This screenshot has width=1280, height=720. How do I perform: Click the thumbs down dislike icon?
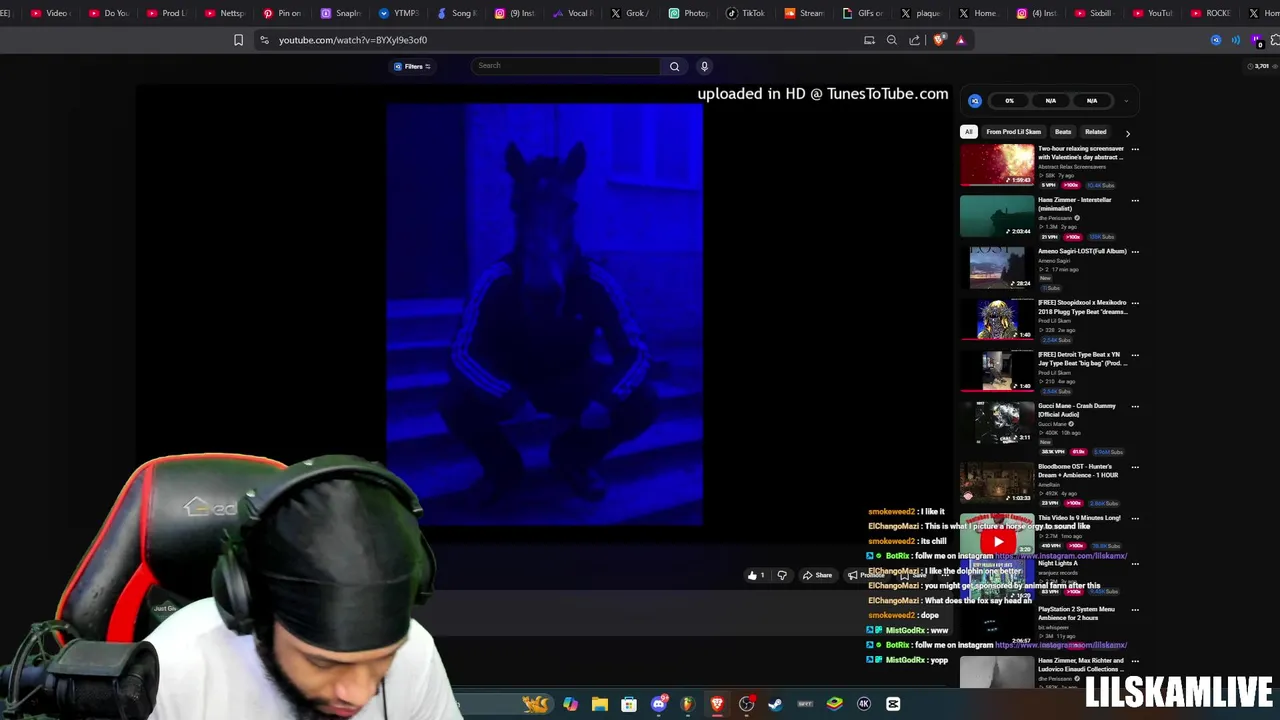(782, 575)
